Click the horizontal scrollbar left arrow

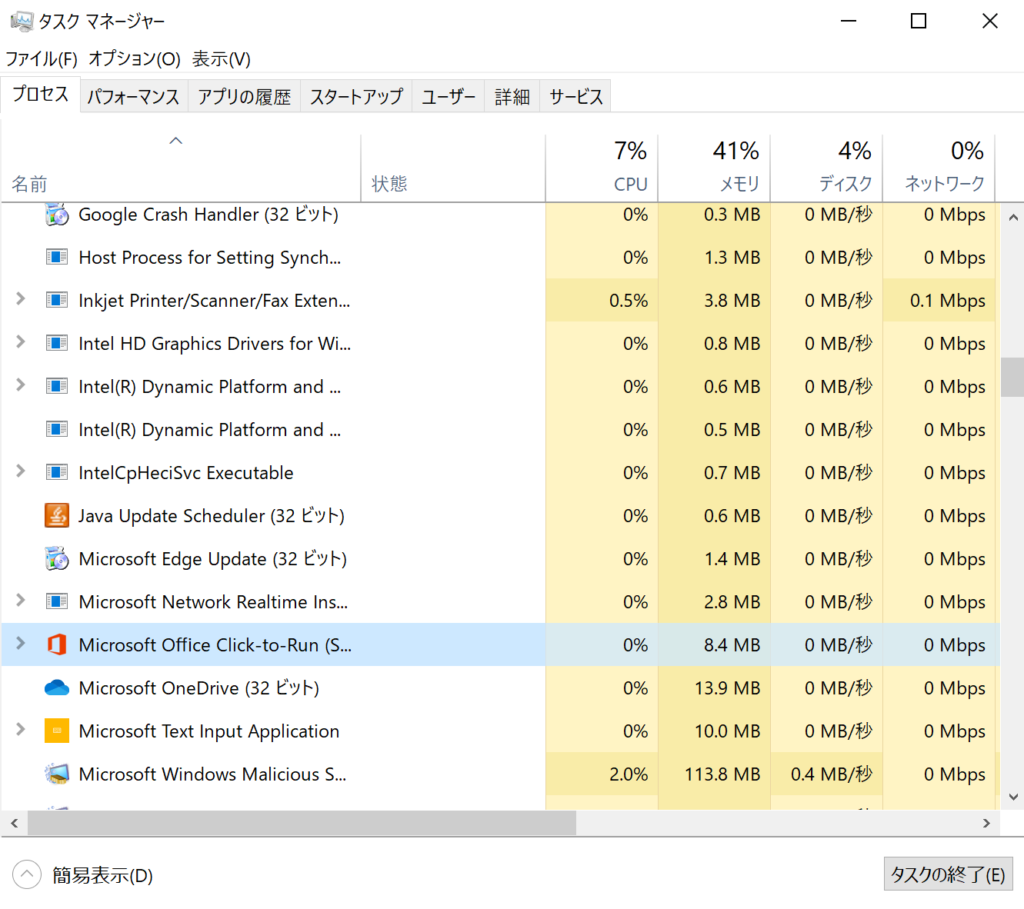(14, 823)
